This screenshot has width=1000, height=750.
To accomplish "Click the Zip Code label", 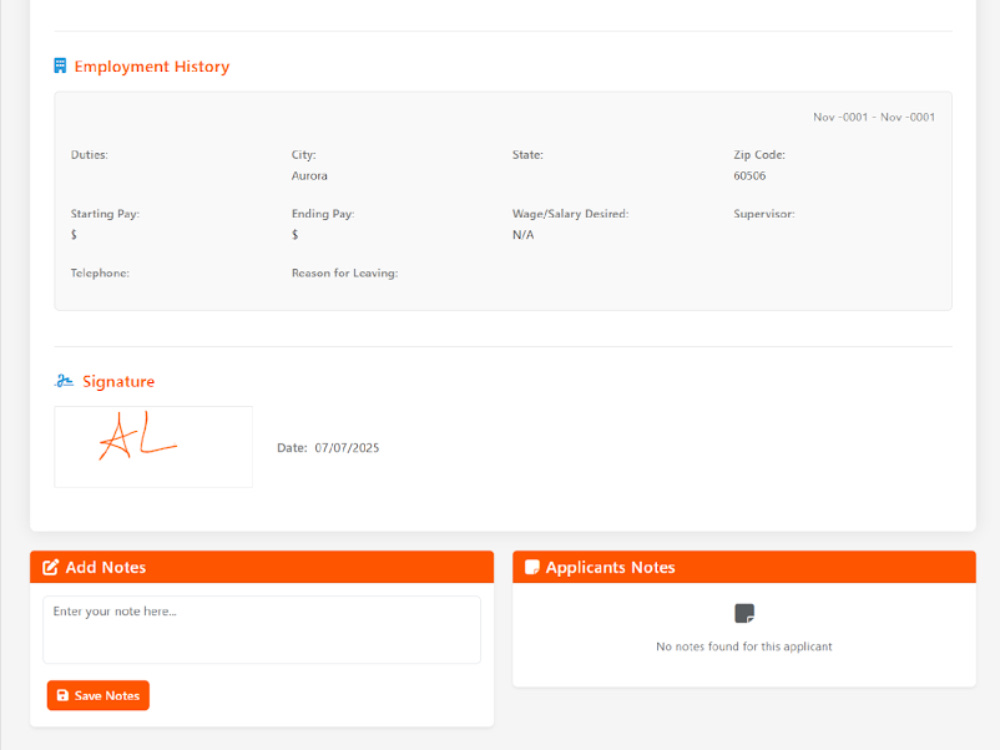I will (x=759, y=154).
